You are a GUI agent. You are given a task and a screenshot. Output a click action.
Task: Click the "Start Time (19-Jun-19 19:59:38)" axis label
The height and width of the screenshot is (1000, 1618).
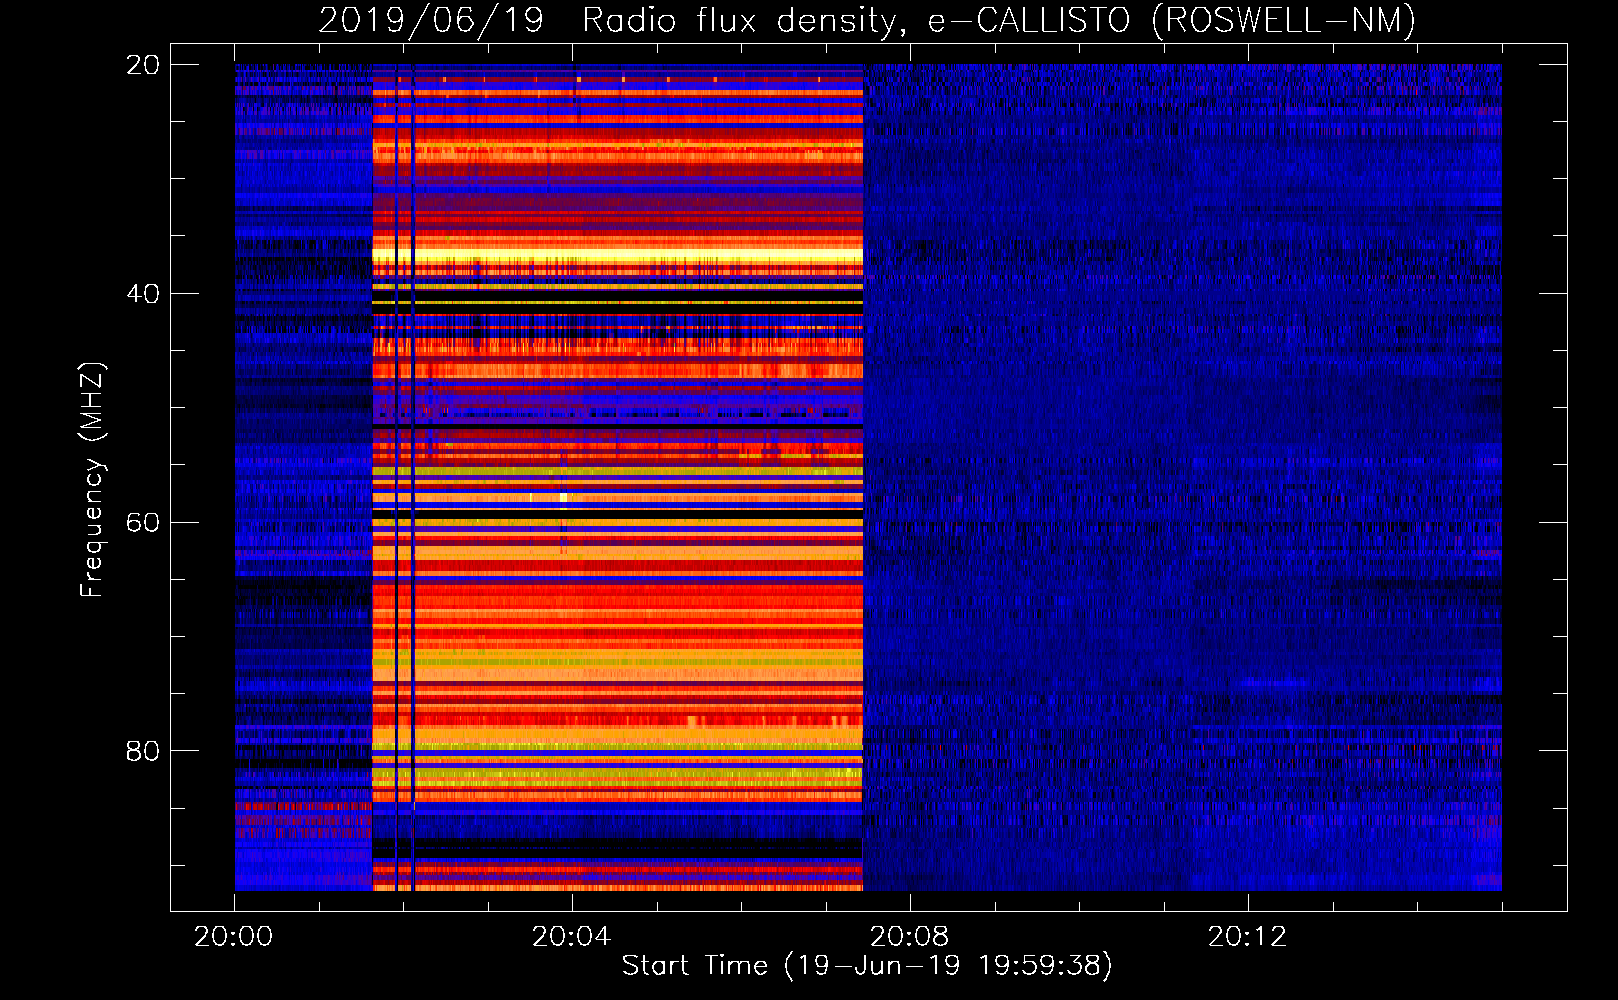pyautogui.click(x=867, y=966)
